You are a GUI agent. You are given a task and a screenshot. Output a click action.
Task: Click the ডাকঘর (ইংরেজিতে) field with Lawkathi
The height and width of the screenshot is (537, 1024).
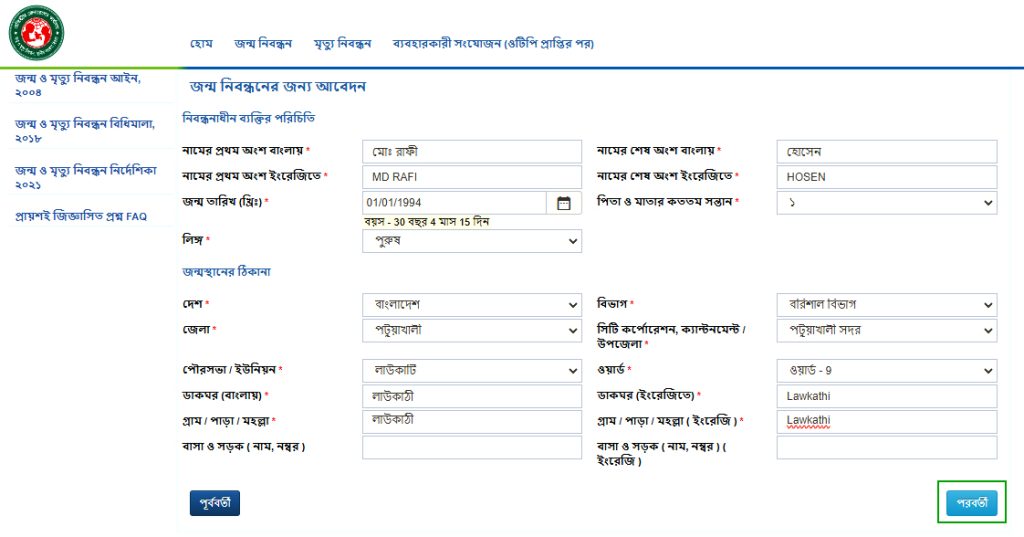[886, 396]
